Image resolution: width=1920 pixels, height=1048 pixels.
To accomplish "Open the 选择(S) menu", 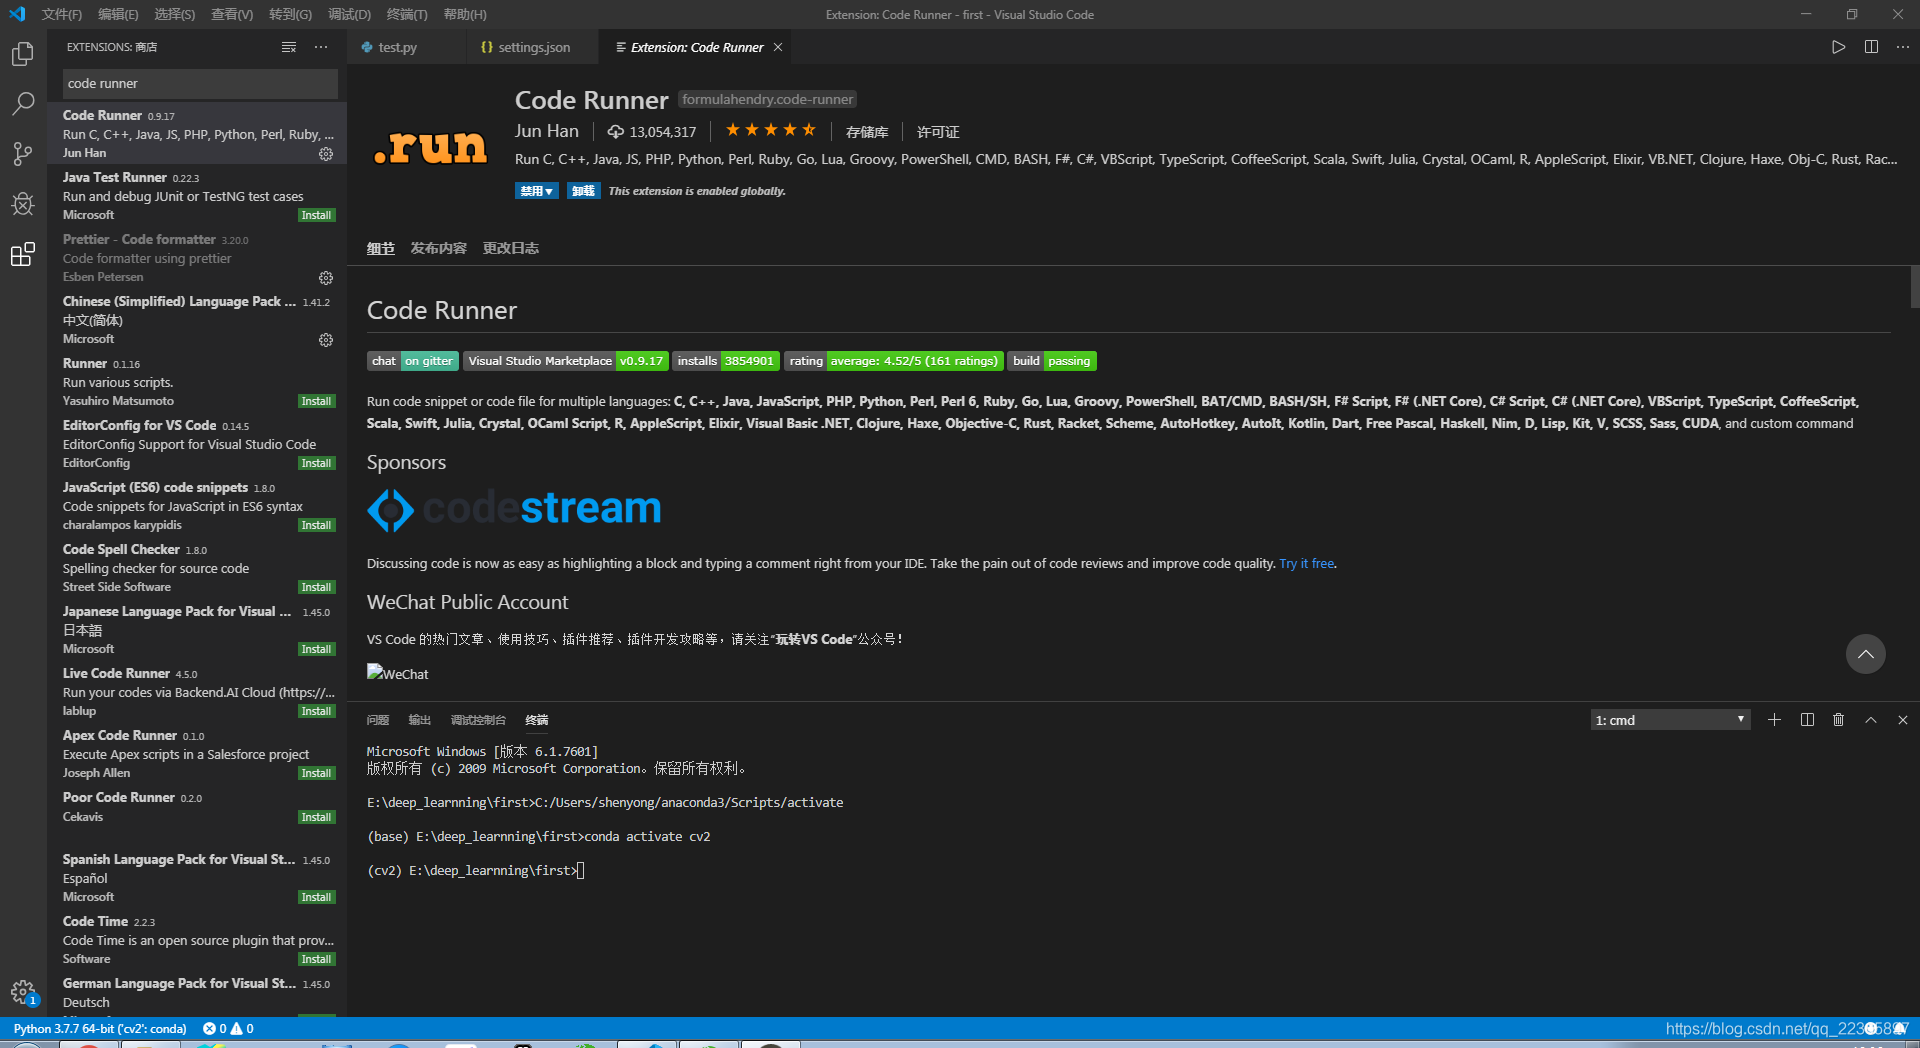I will [x=175, y=14].
